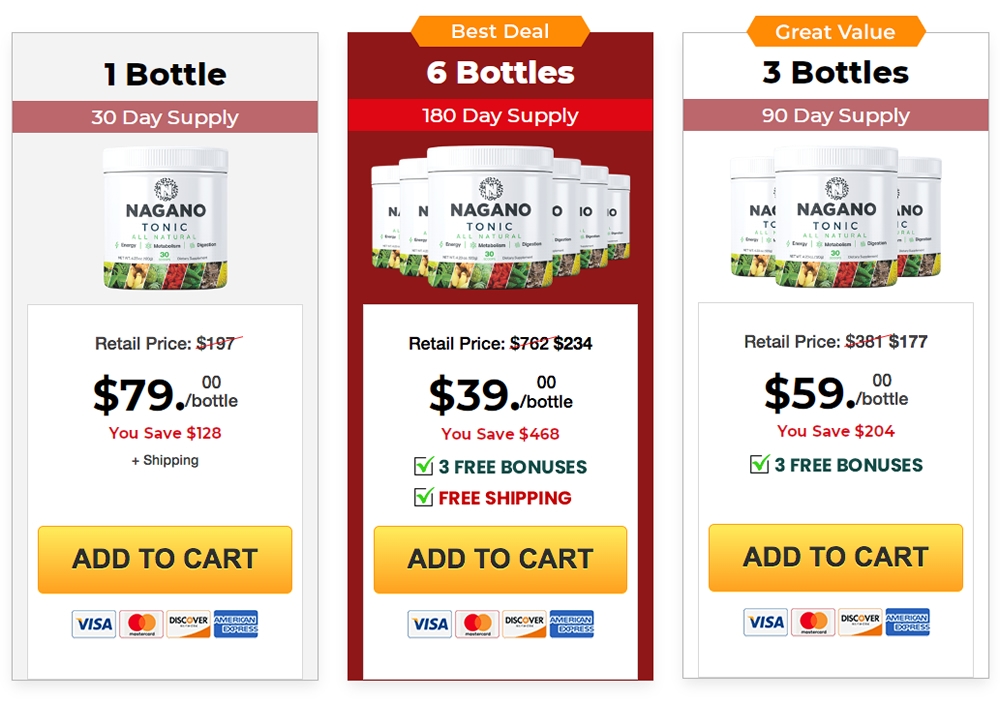Select the Best Deal badge

point(500,31)
